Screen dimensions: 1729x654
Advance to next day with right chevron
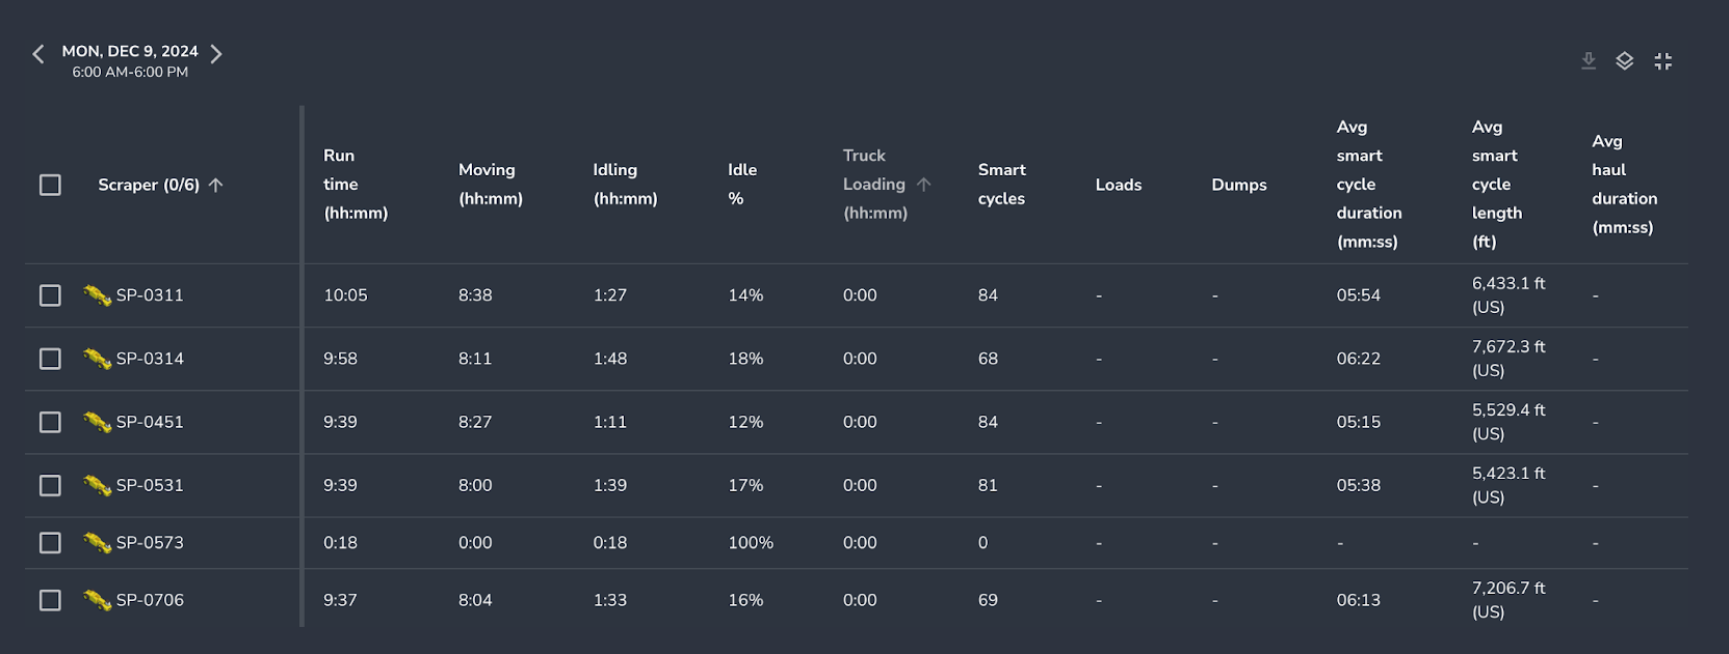216,54
